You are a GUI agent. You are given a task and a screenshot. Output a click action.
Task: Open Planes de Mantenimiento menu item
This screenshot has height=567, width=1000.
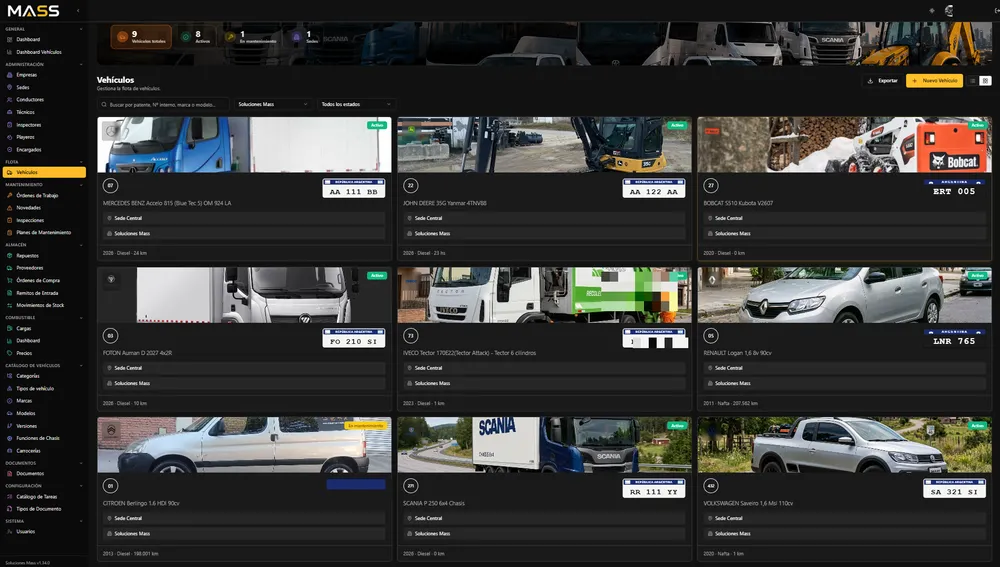(x=43, y=233)
